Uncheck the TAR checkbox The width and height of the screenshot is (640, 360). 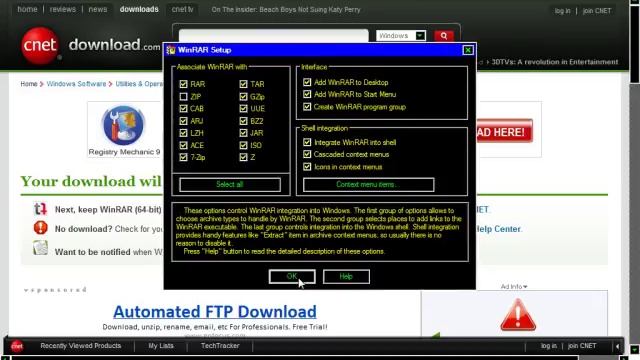(x=244, y=84)
